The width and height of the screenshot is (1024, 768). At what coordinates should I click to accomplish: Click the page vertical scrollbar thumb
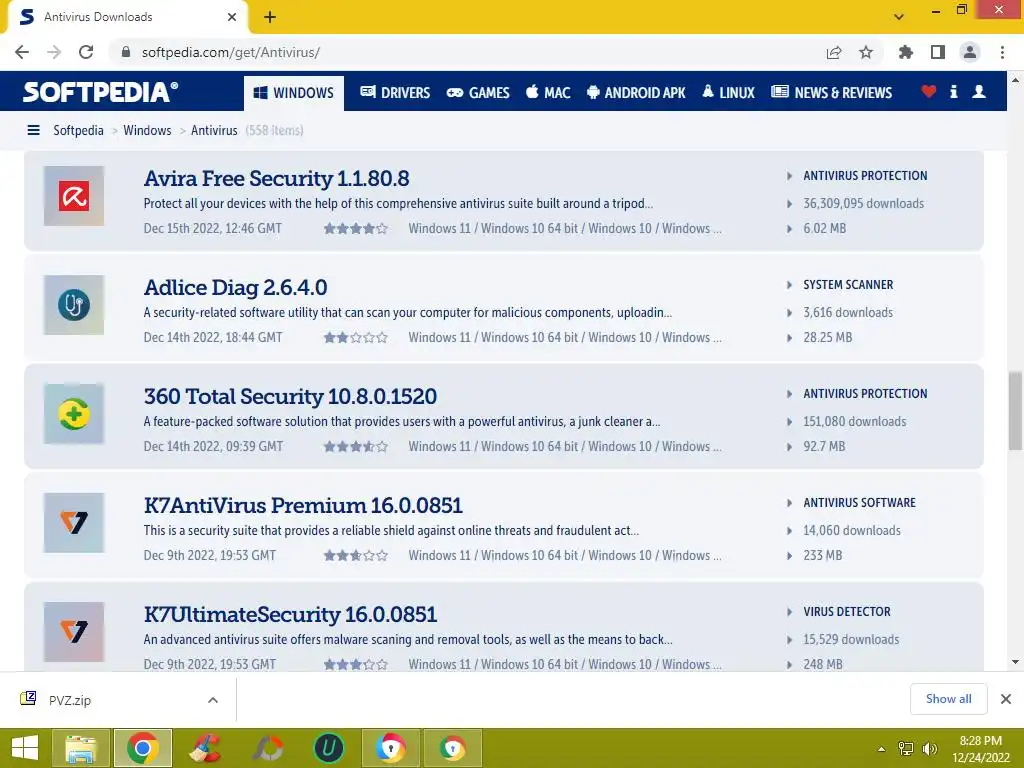point(1015,411)
